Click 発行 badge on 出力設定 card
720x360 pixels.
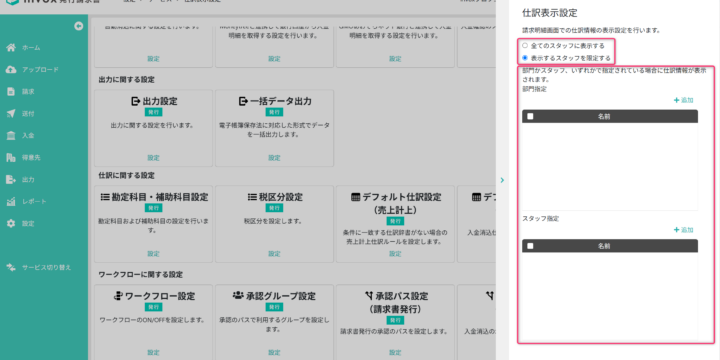153,112
